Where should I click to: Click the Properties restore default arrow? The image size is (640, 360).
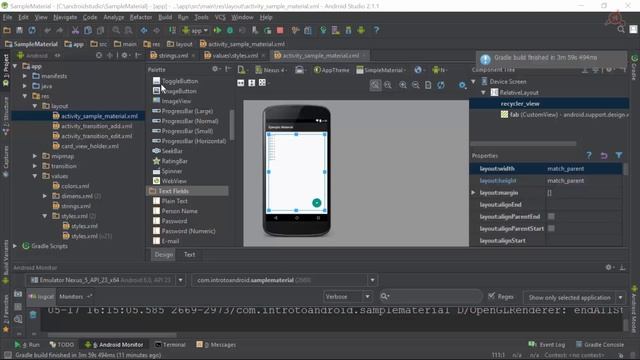[x=604, y=156]
